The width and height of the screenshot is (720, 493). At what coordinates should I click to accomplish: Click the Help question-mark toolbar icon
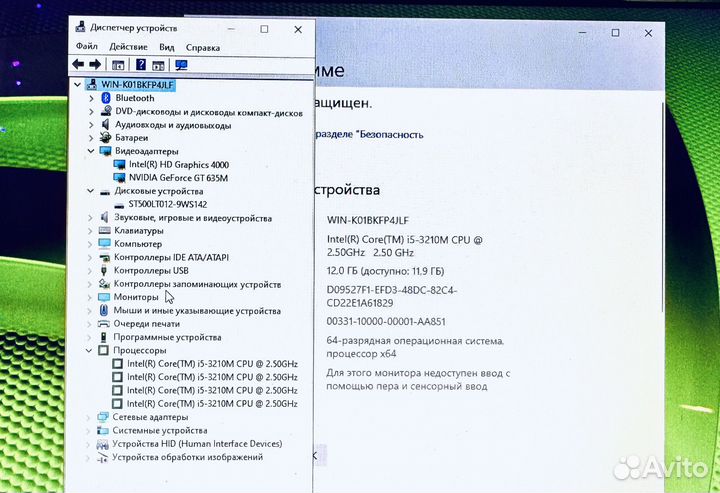click(x=141, y=65)
